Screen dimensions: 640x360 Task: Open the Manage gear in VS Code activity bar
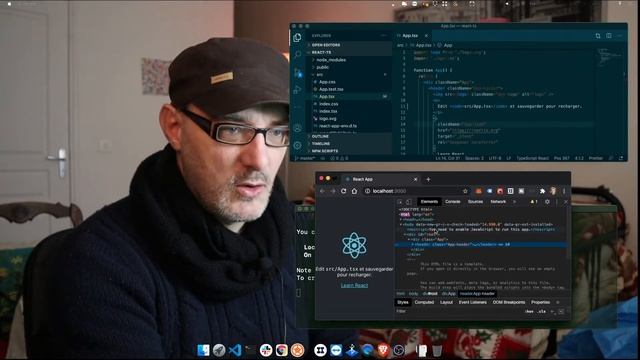(298, 145)
